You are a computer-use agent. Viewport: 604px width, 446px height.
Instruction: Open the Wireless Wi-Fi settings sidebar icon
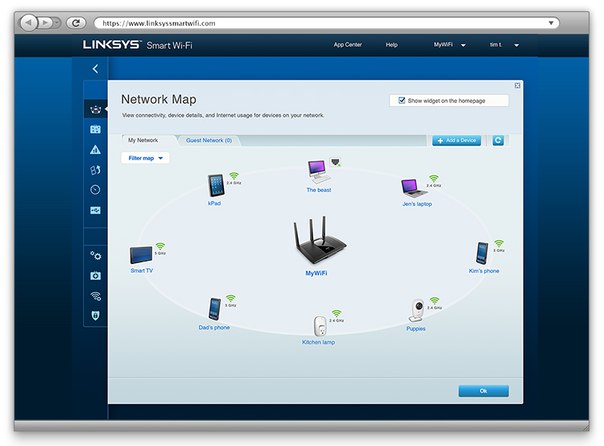(x=95, y=296)
